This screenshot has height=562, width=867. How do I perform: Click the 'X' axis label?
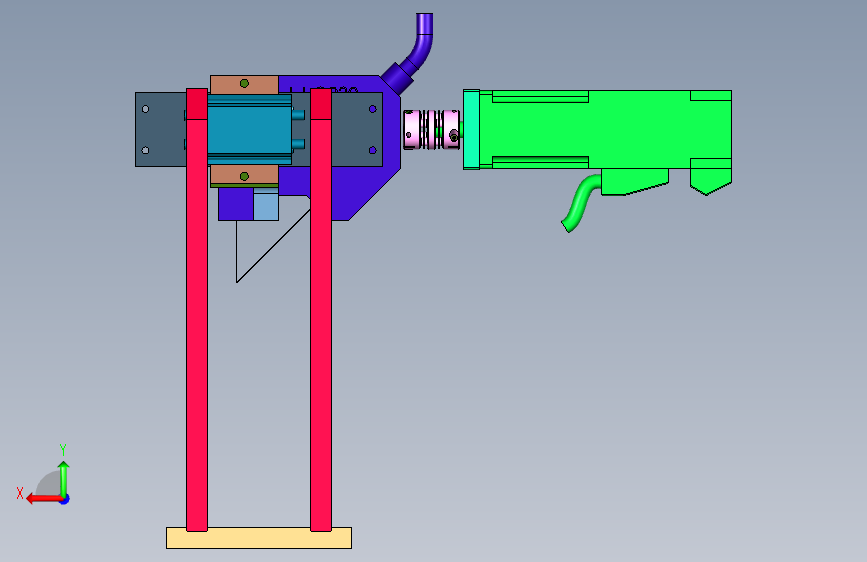pyautogui.click(x=20, y=493)
